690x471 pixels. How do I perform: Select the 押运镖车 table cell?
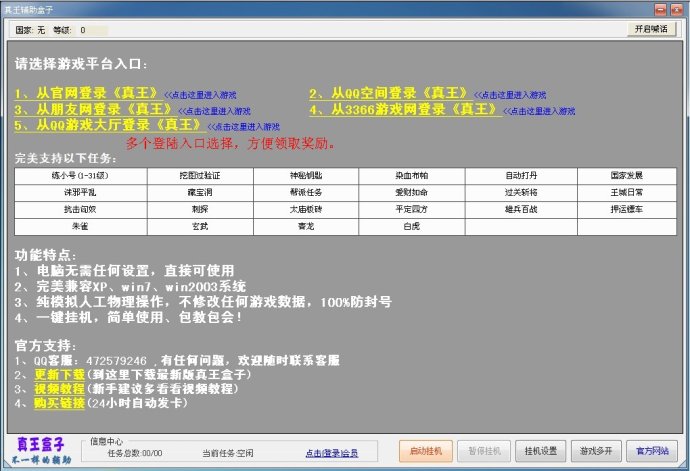(x=627, y=210)
